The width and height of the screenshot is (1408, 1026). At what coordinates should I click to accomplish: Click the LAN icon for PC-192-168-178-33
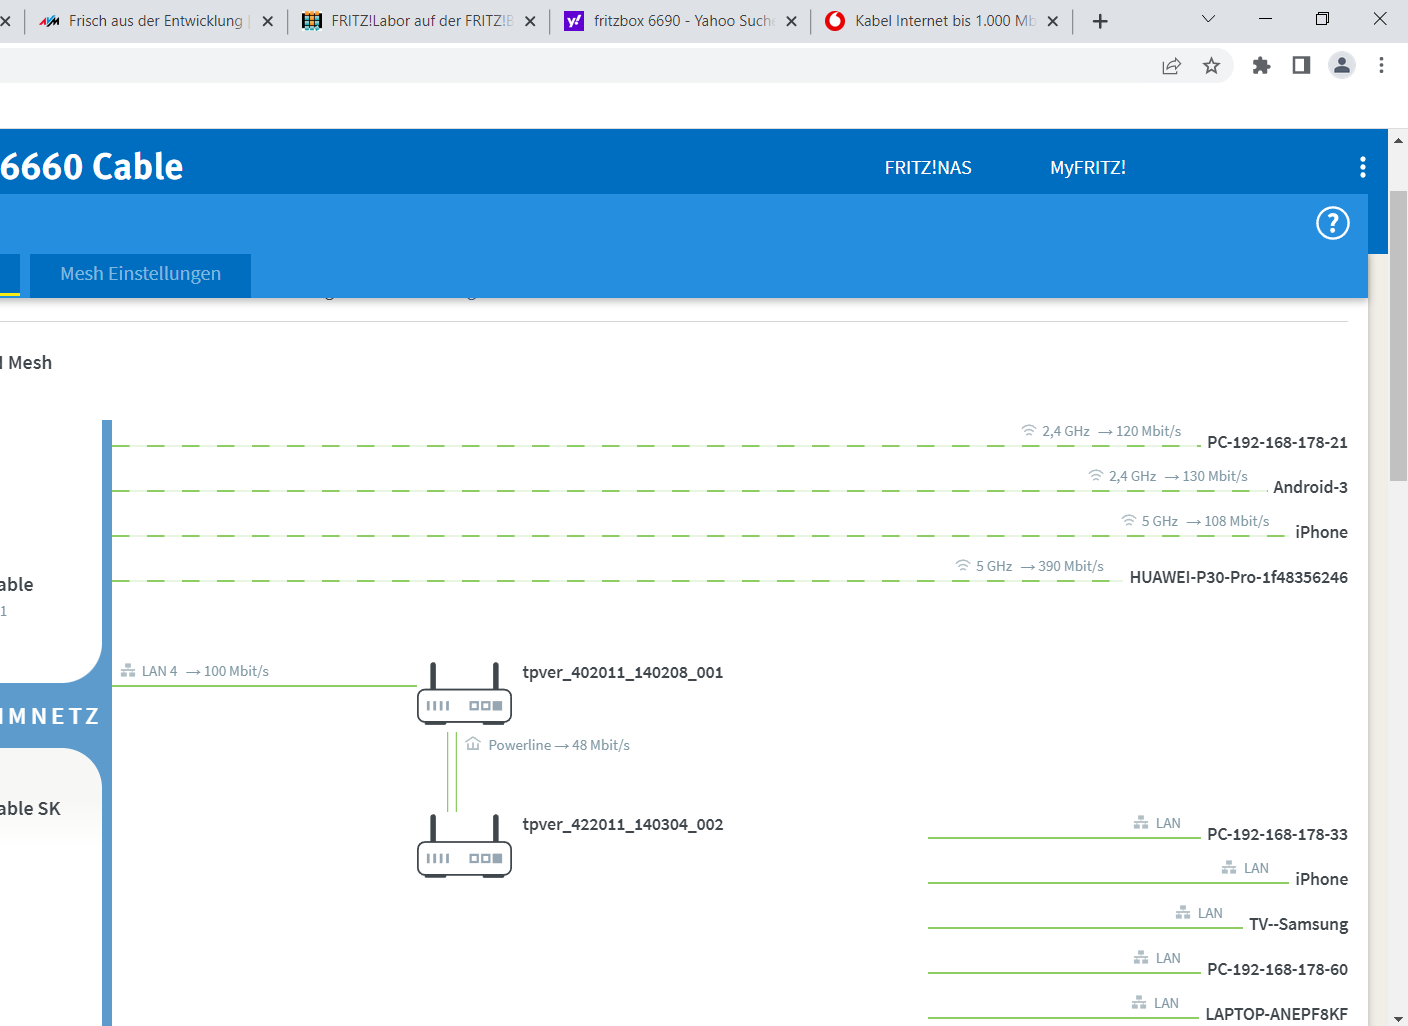[x=1141, y=823]
